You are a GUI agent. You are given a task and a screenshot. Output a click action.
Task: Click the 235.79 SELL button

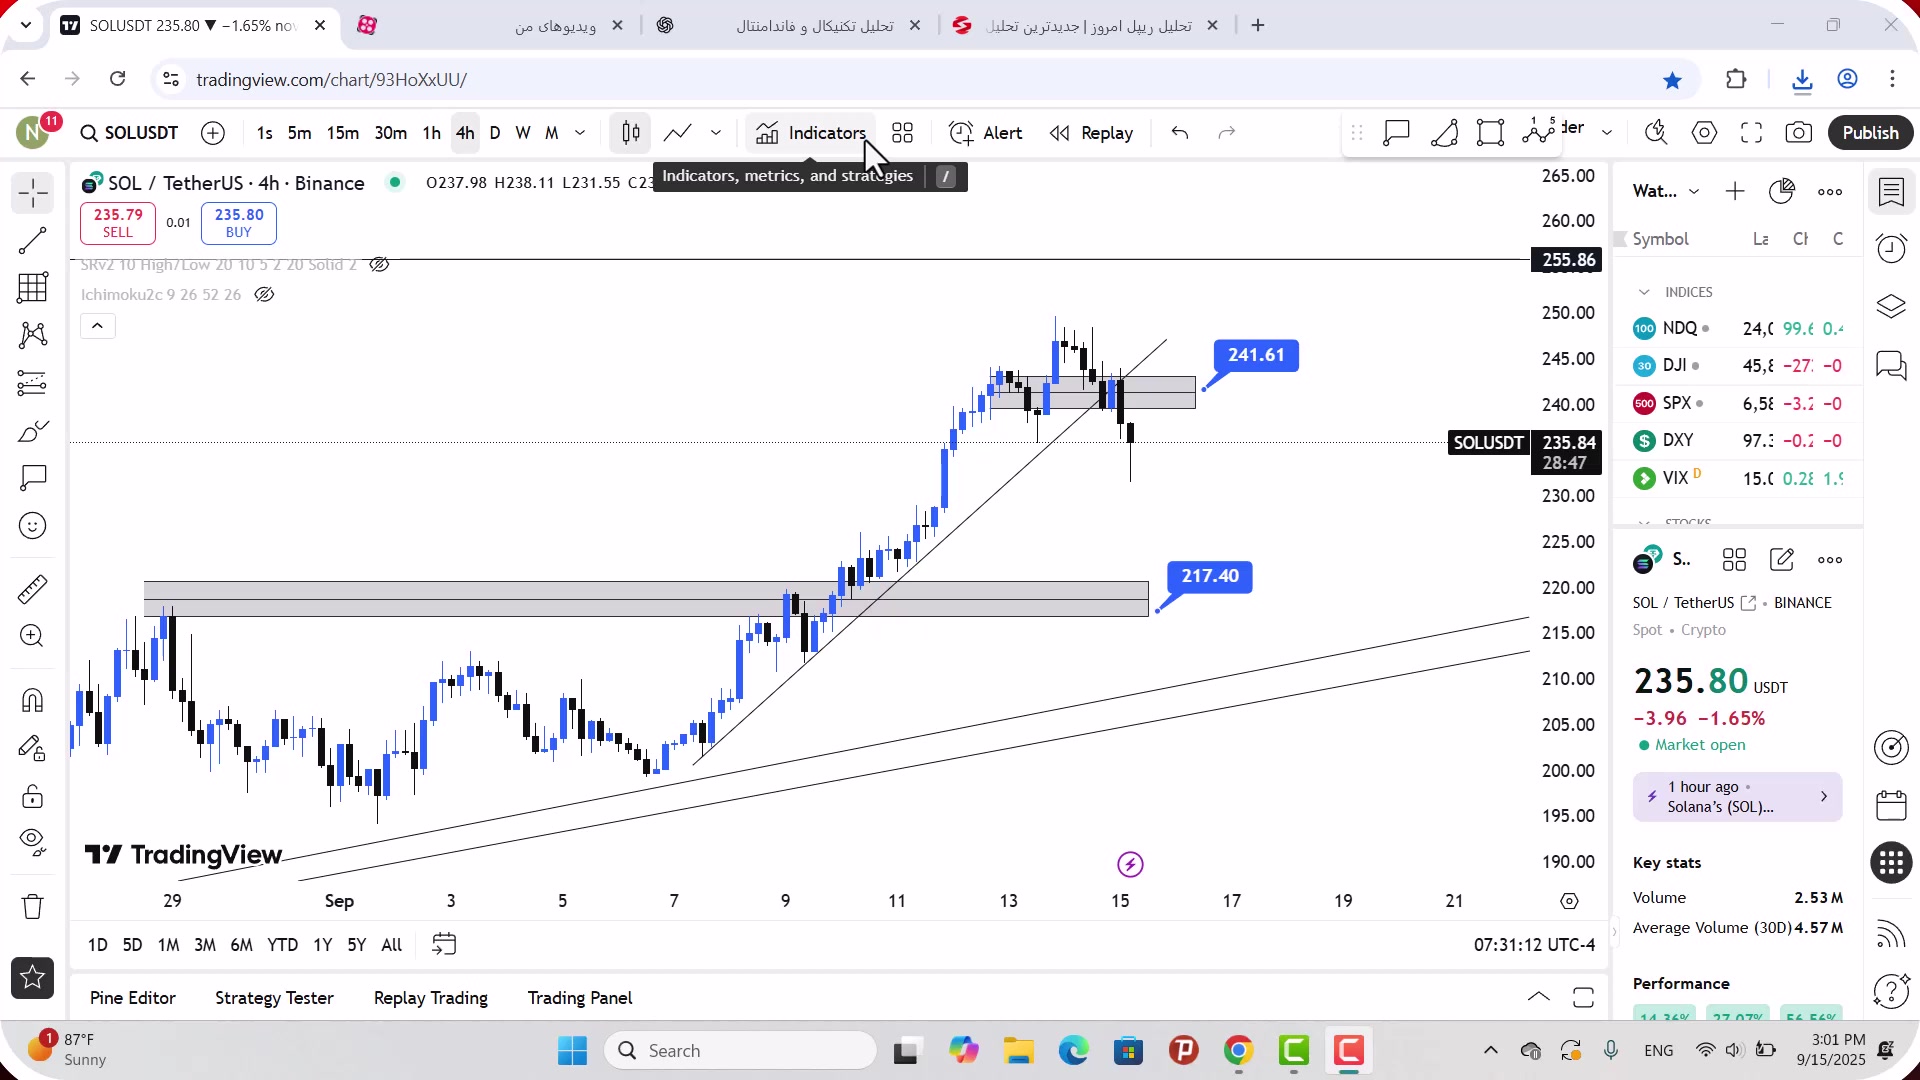tap(118, 223)
